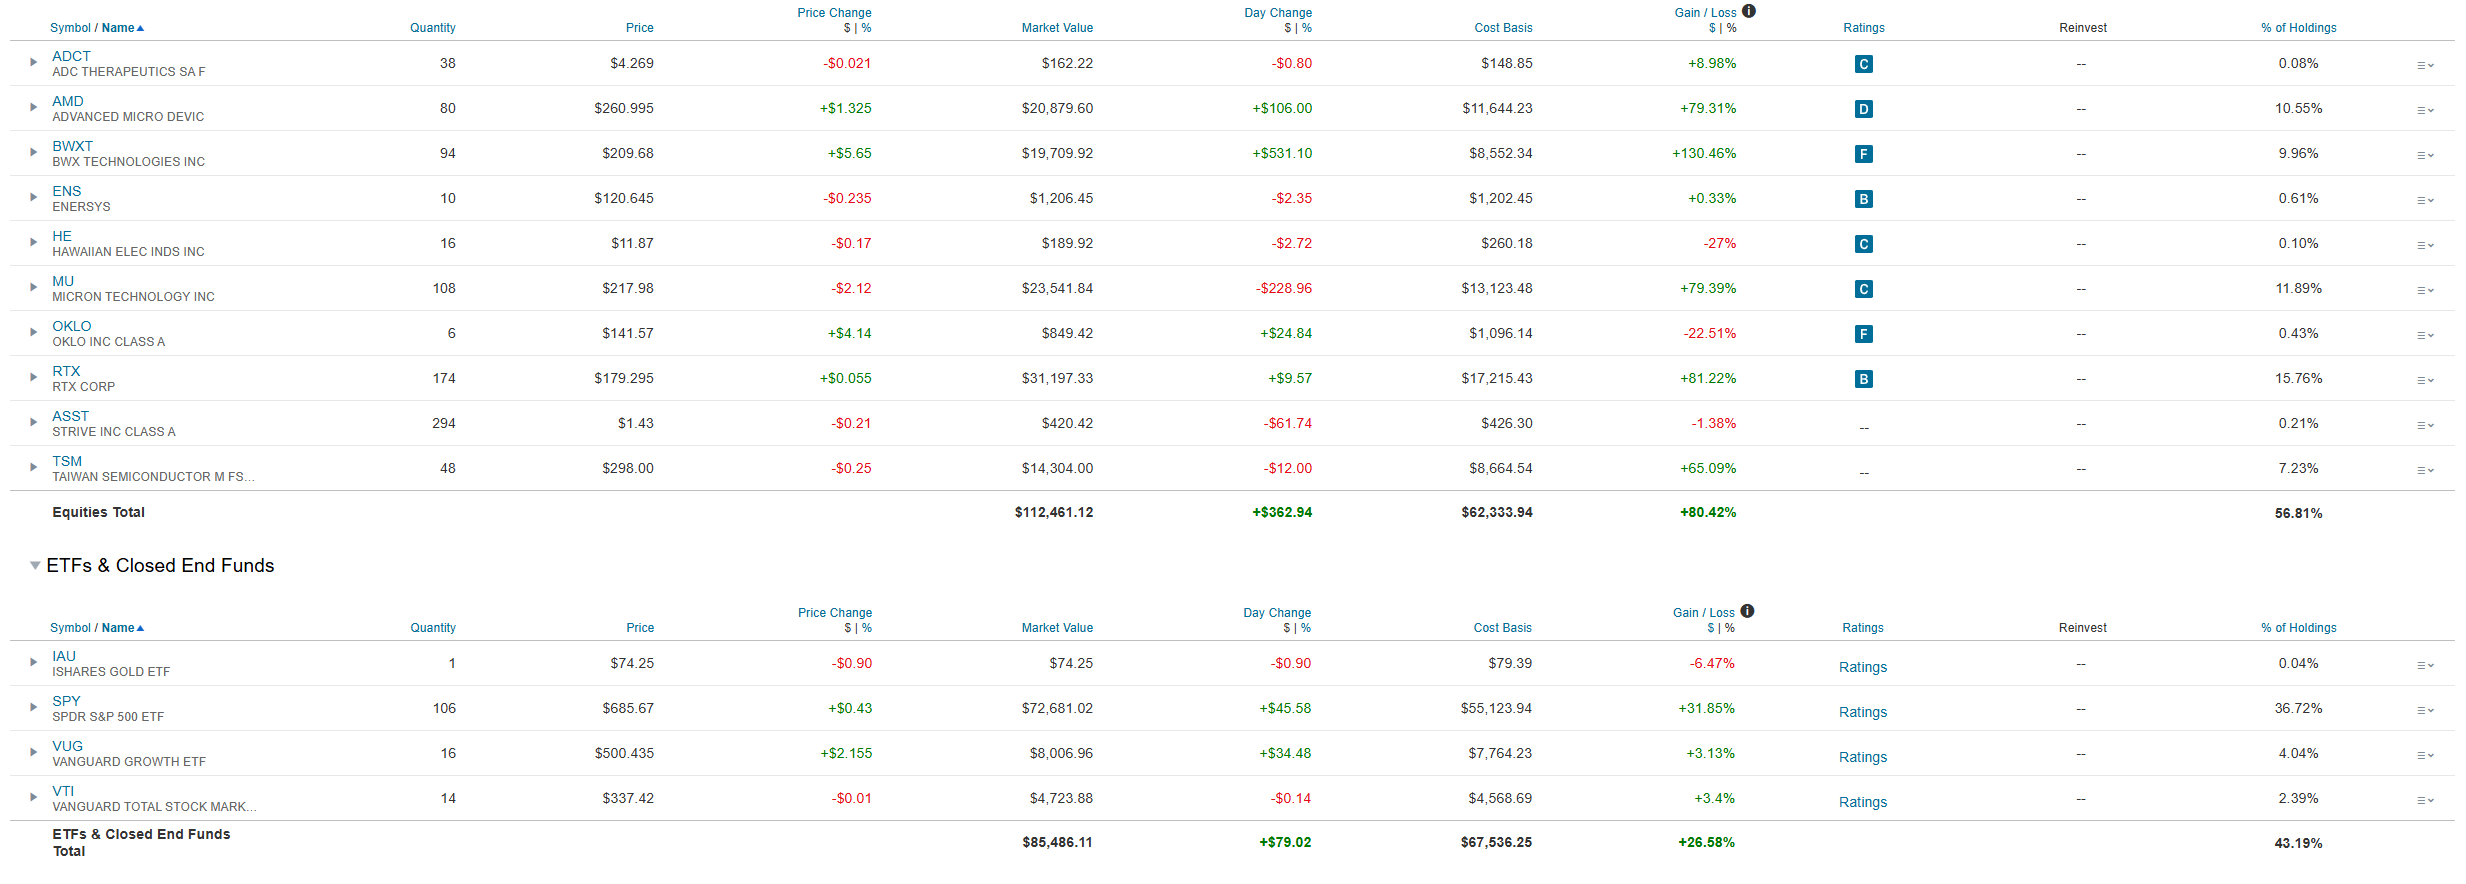The width and height of the screenshot is (2466, 884).
Task: Expand the VTI position row
Action: pyautogui.click(x=33, y=797)
